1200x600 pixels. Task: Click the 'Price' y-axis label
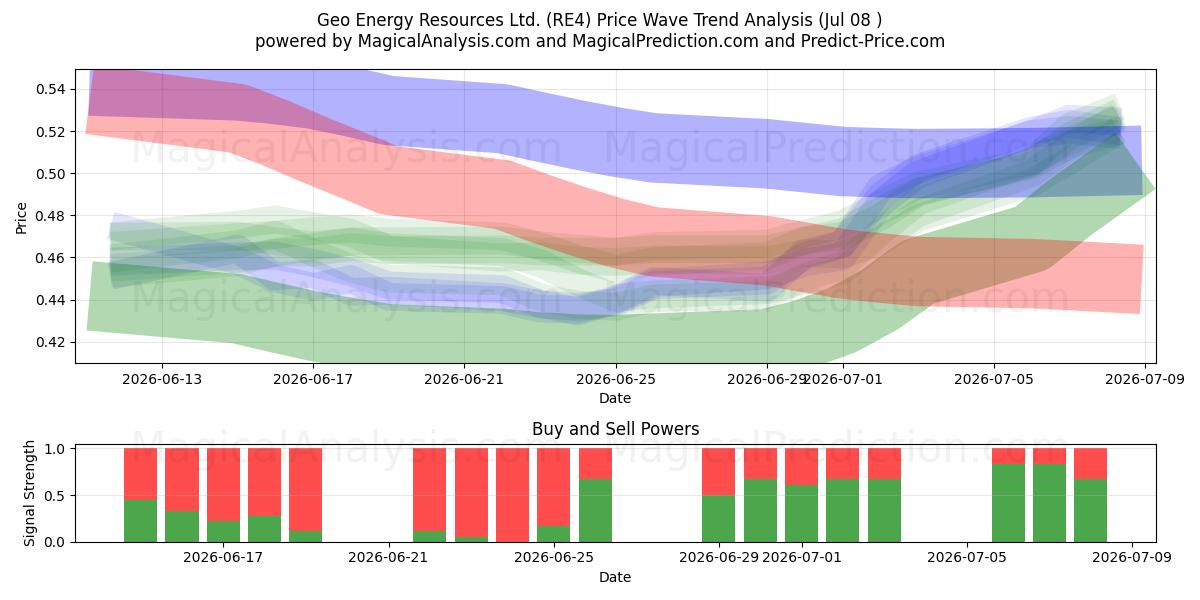[23, 216]
